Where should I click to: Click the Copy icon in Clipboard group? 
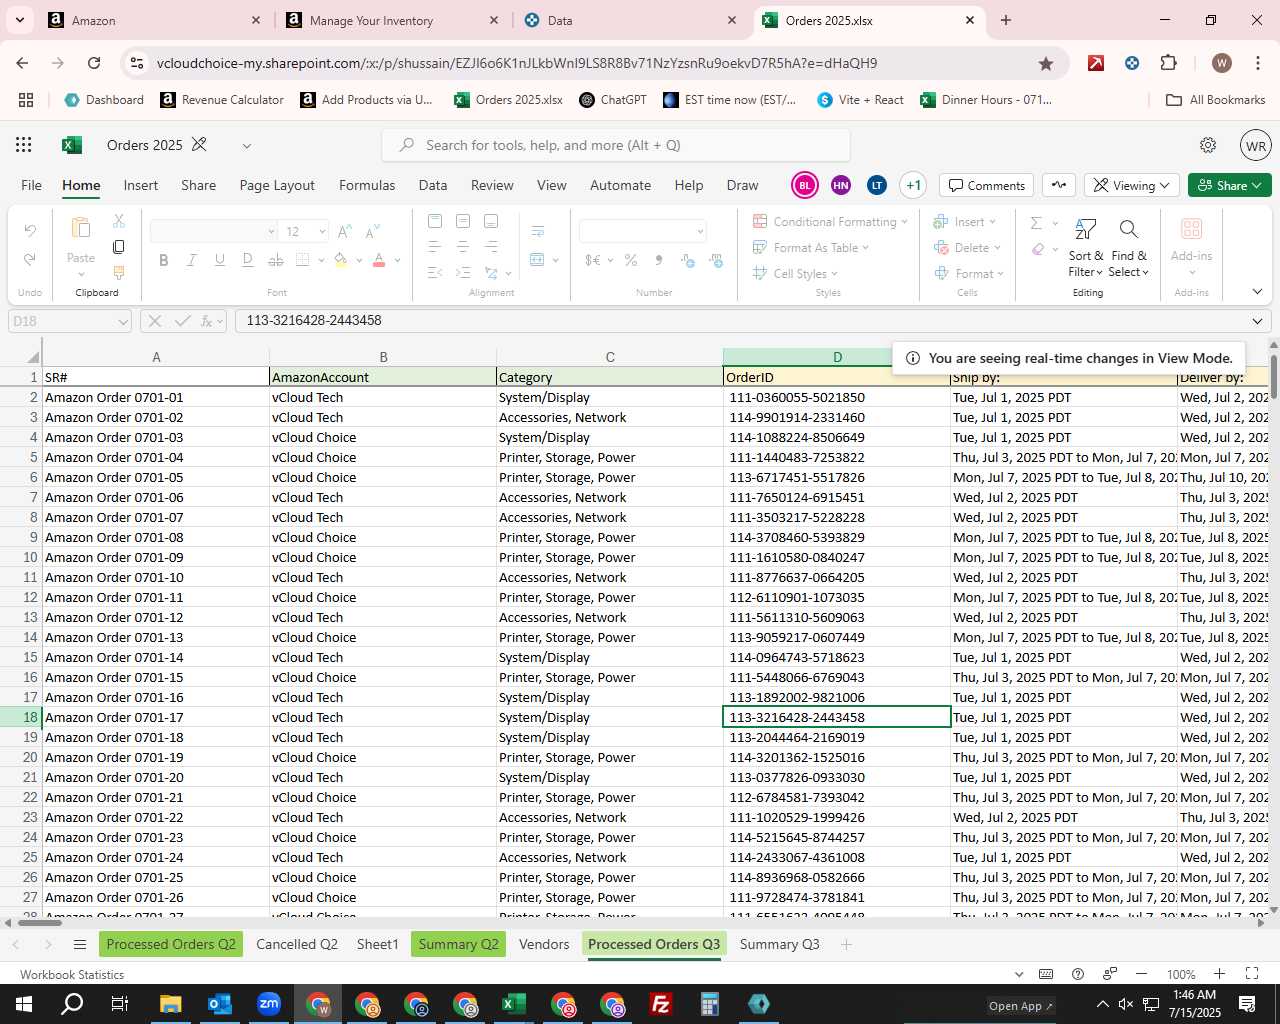[x=119, y=246]
